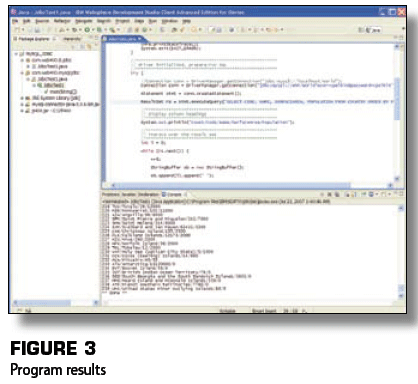The width and height of the screenshot is (418, 384).
Task: Open the Source menu
Action: click(42, 21)
